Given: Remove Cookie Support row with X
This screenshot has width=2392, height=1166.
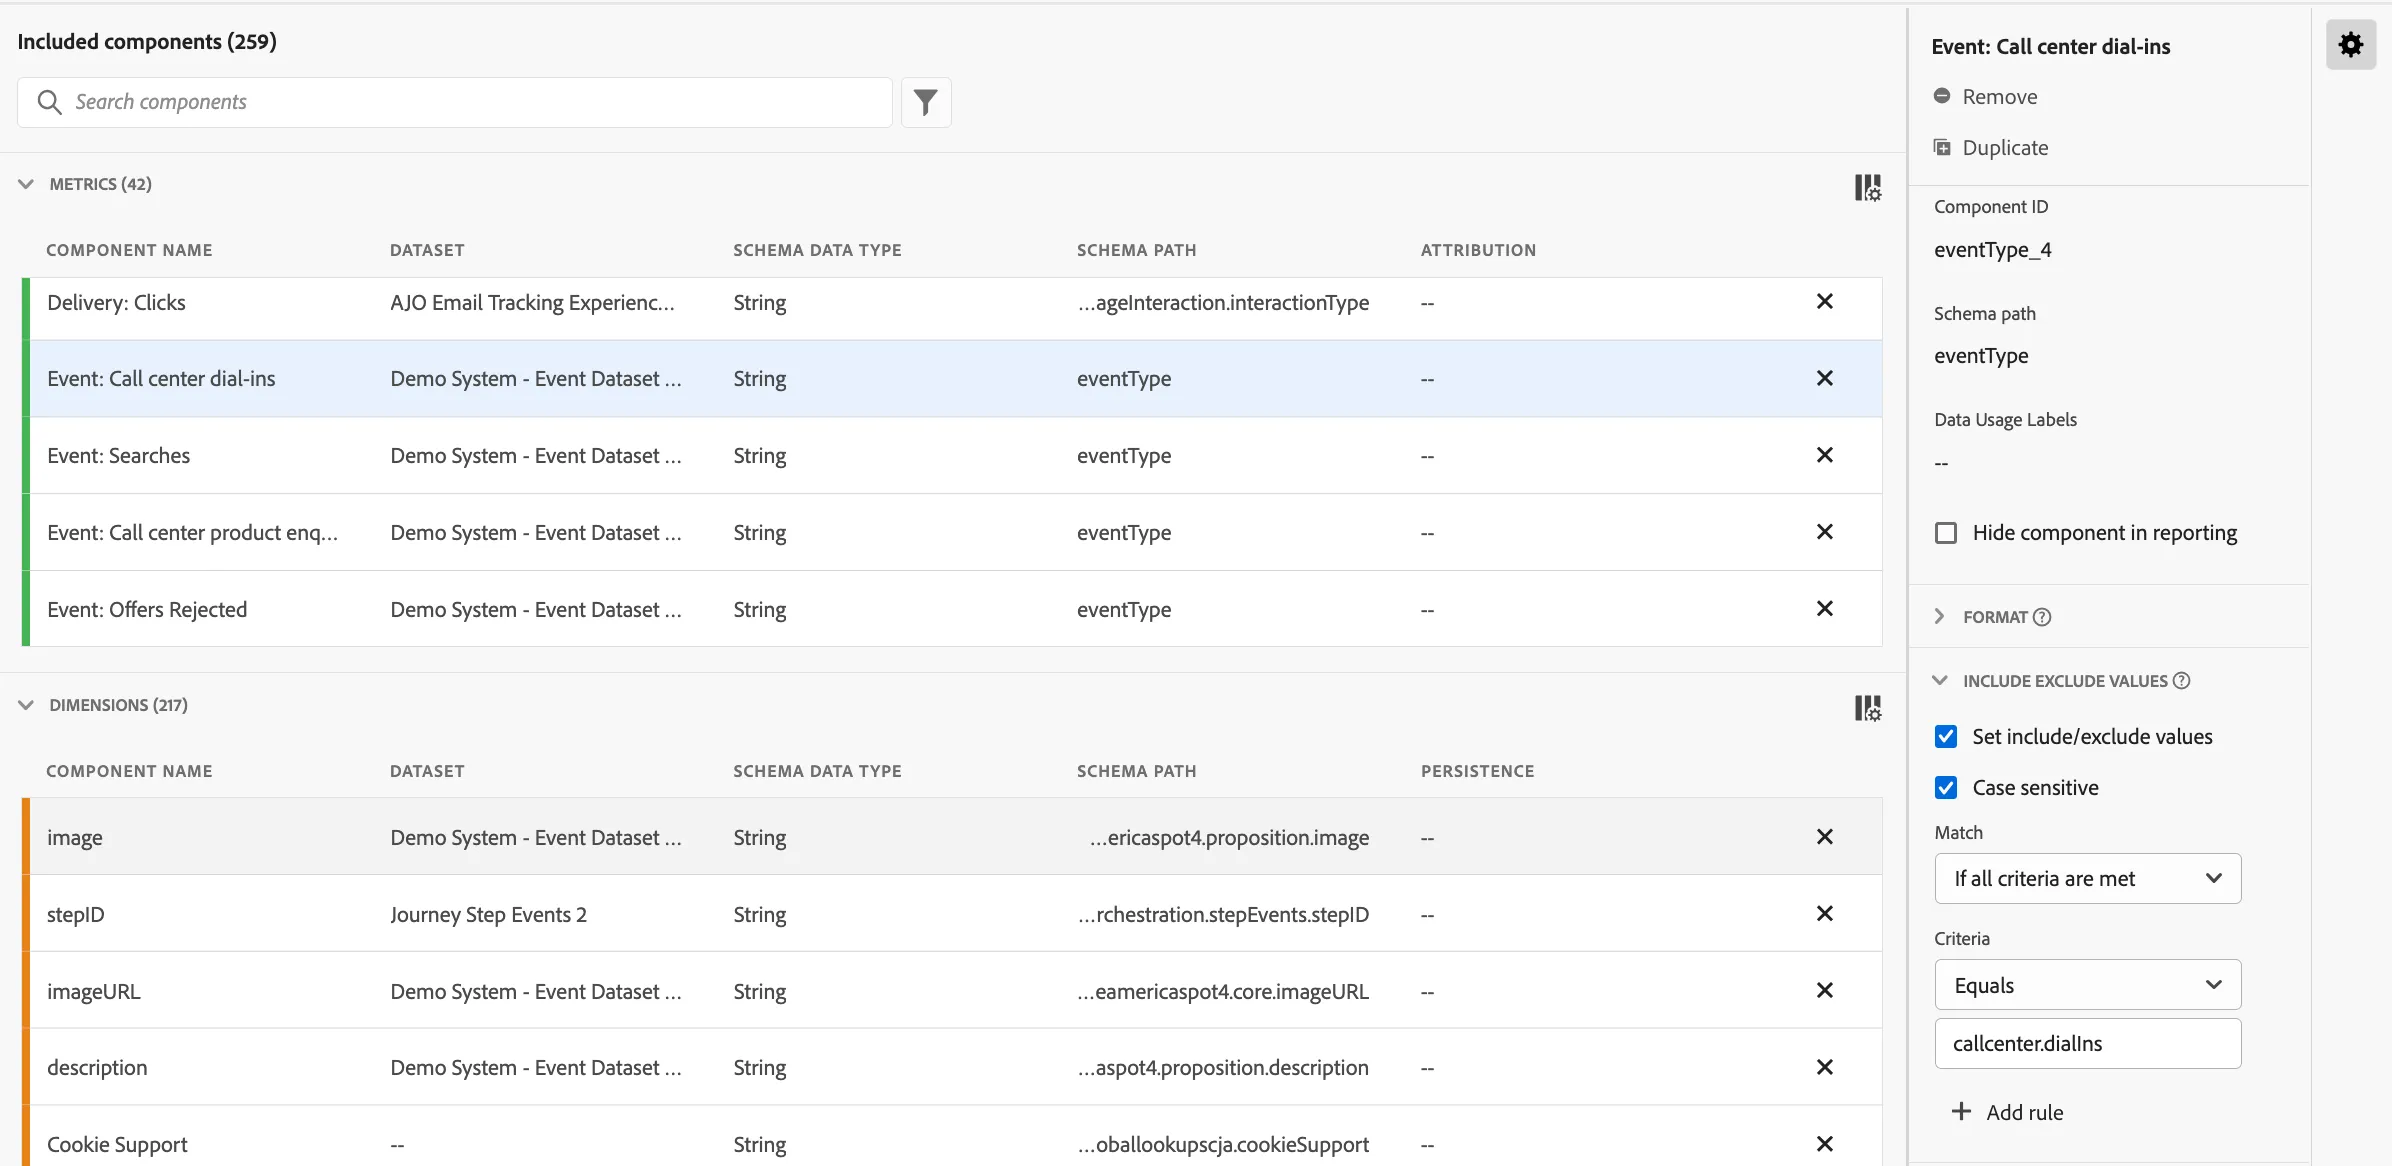Looking at the screenshot, I should pyautogui.click(x=1824, y=1144).
